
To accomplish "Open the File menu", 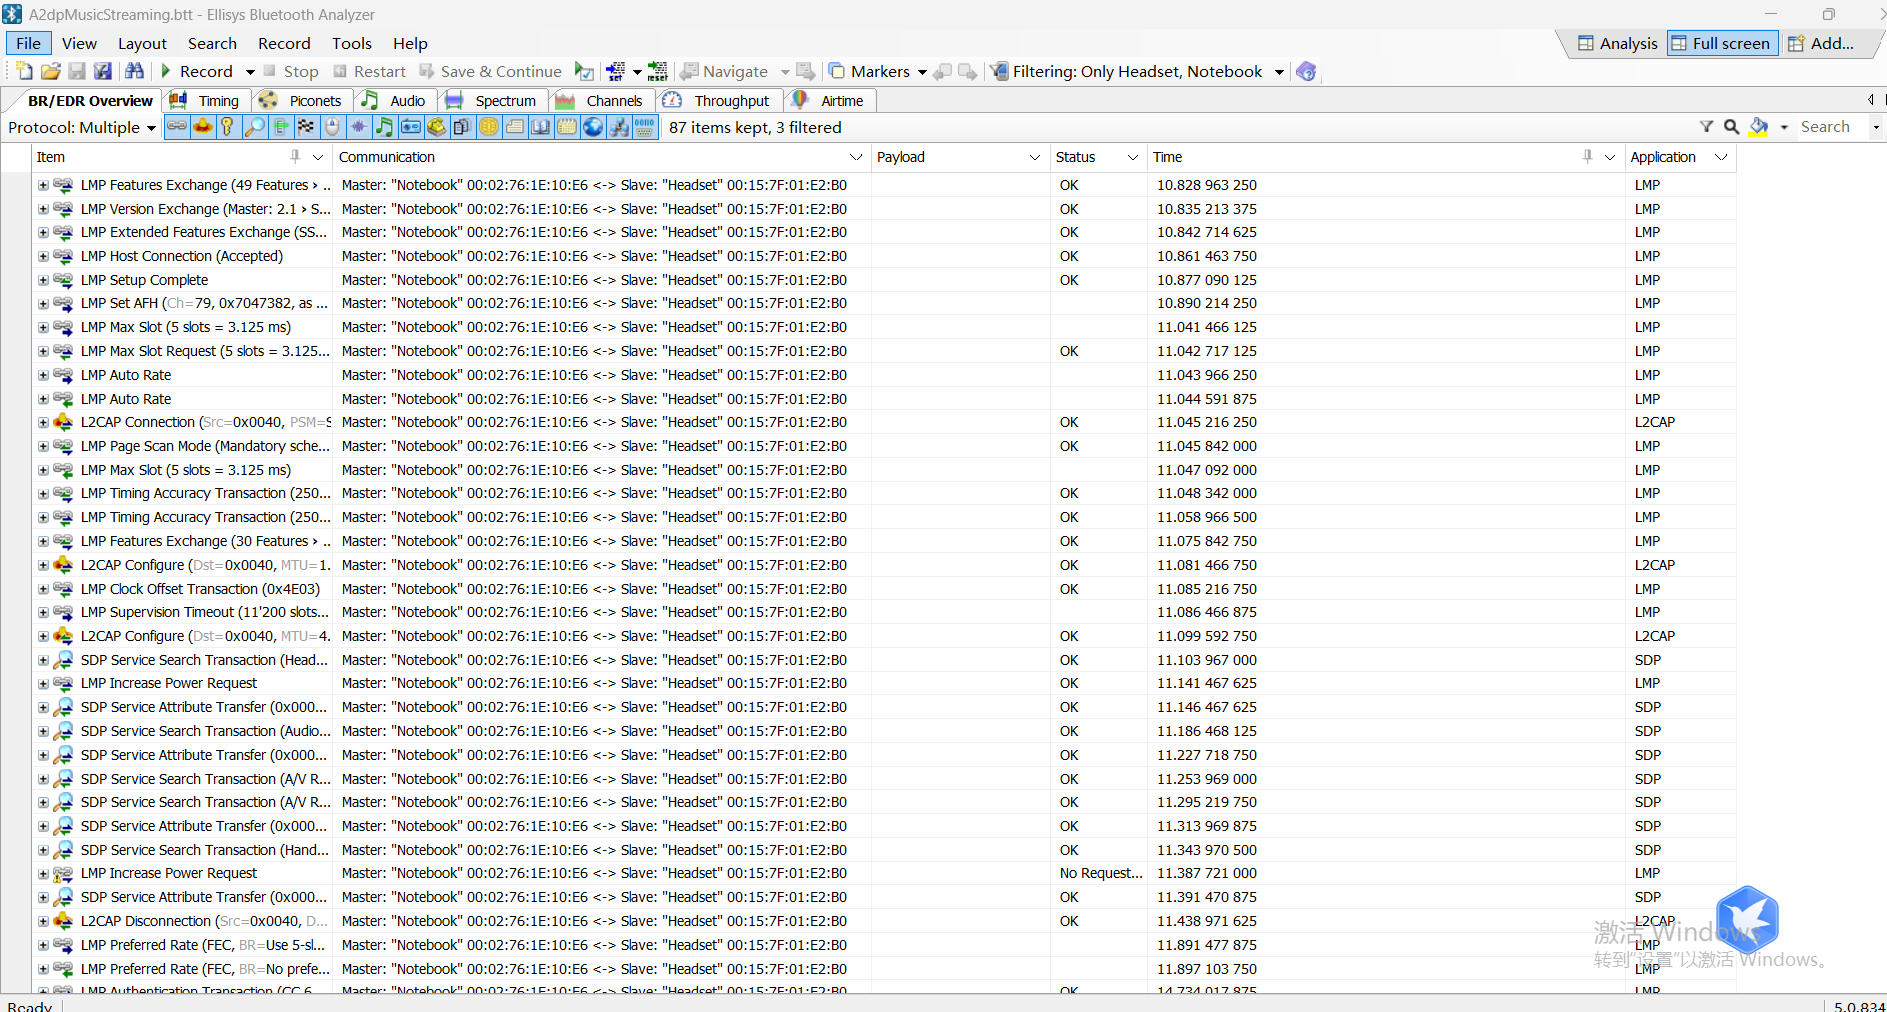I will [29, 43].
